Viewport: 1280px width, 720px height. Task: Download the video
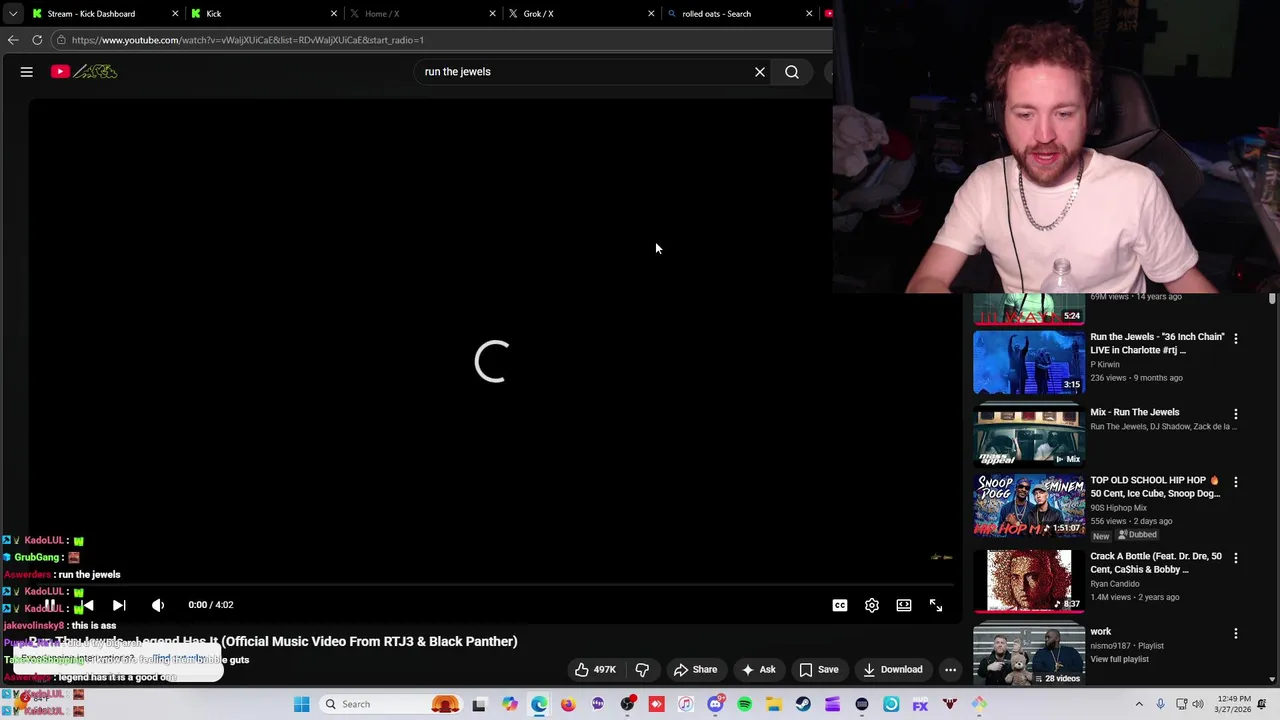892,670
